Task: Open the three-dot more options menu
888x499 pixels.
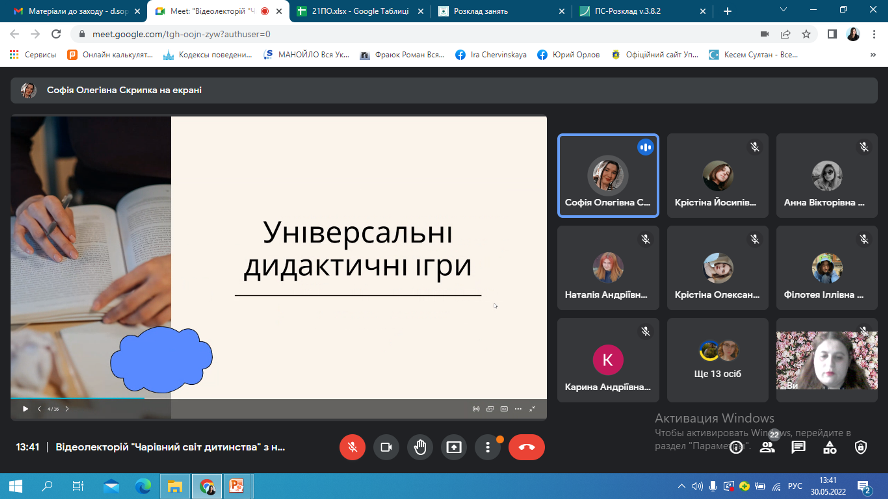Action: (x=488, y=447)
